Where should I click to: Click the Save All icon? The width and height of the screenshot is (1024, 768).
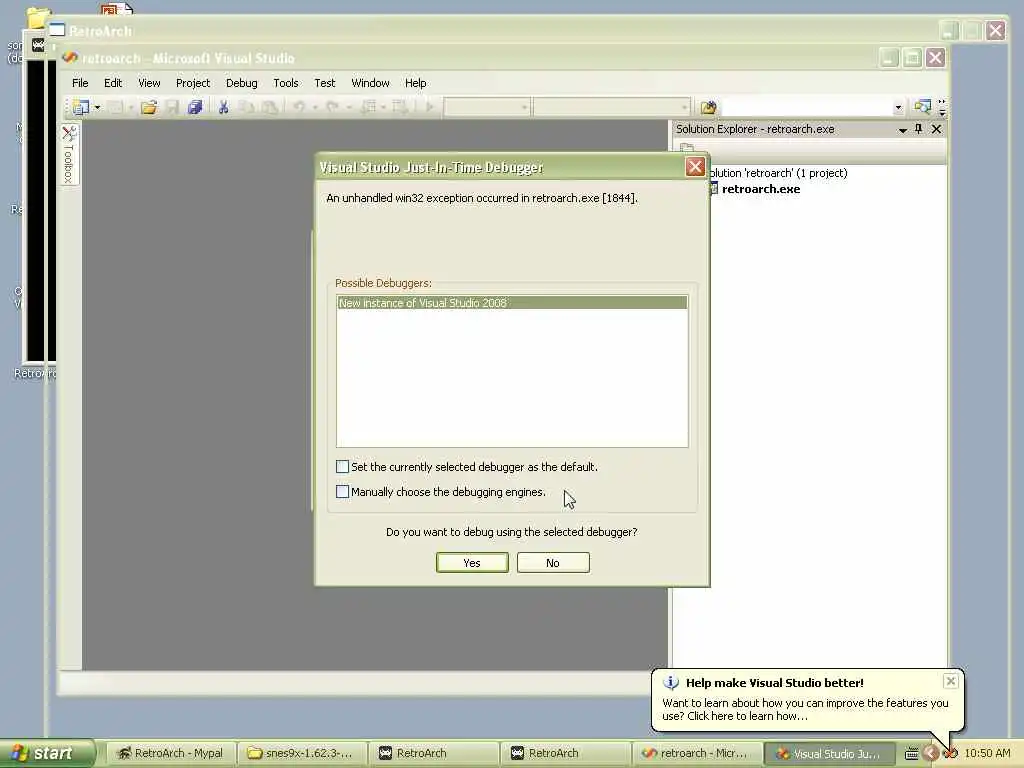point(195,106)
